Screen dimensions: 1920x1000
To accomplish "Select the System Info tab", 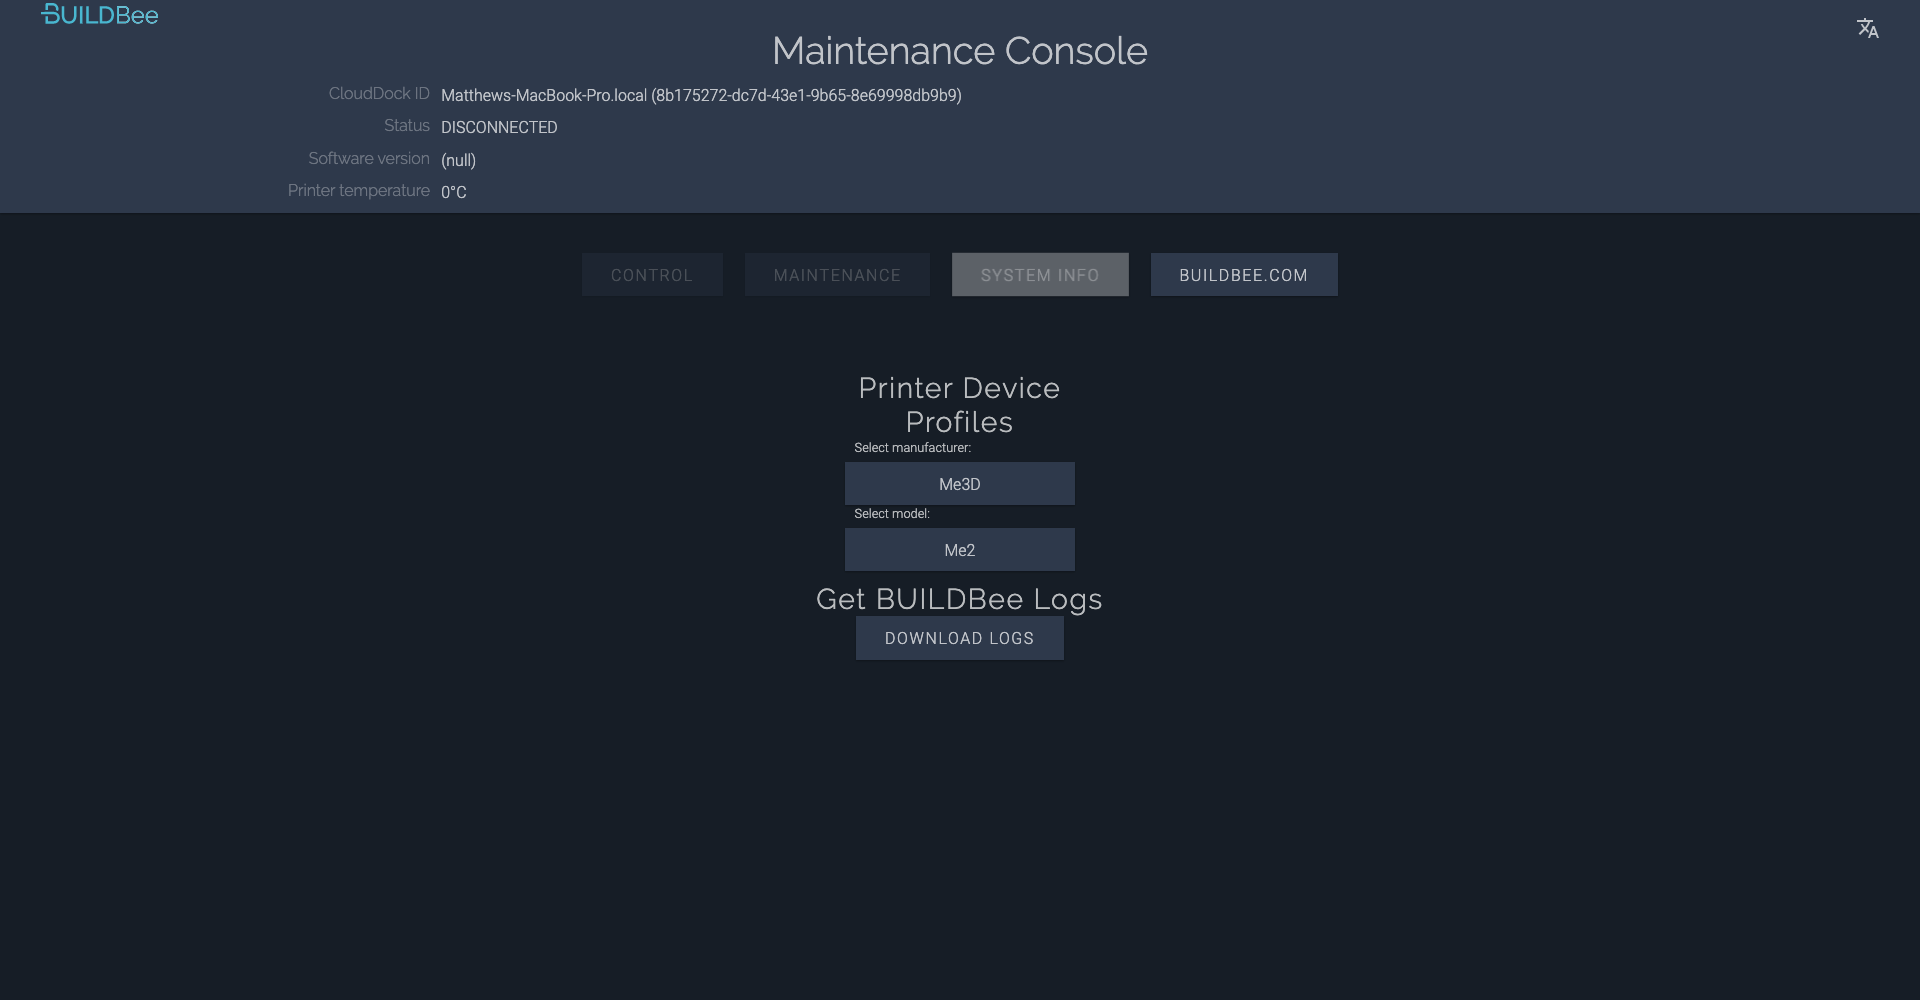I will (1040, 275).
